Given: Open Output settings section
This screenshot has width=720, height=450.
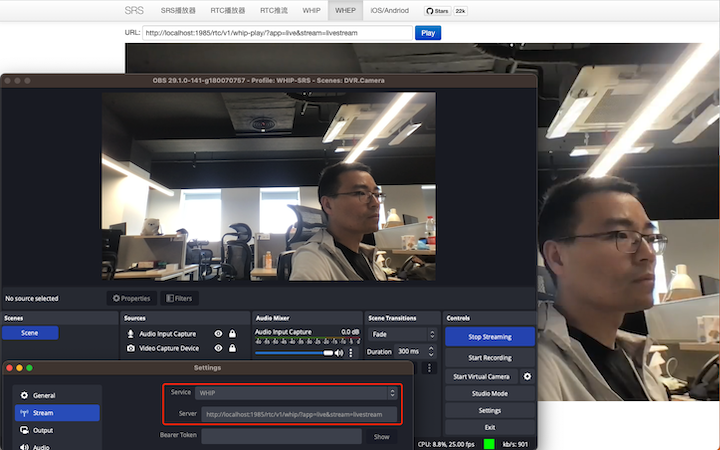Looking at the screenshot, I should 43,430.
